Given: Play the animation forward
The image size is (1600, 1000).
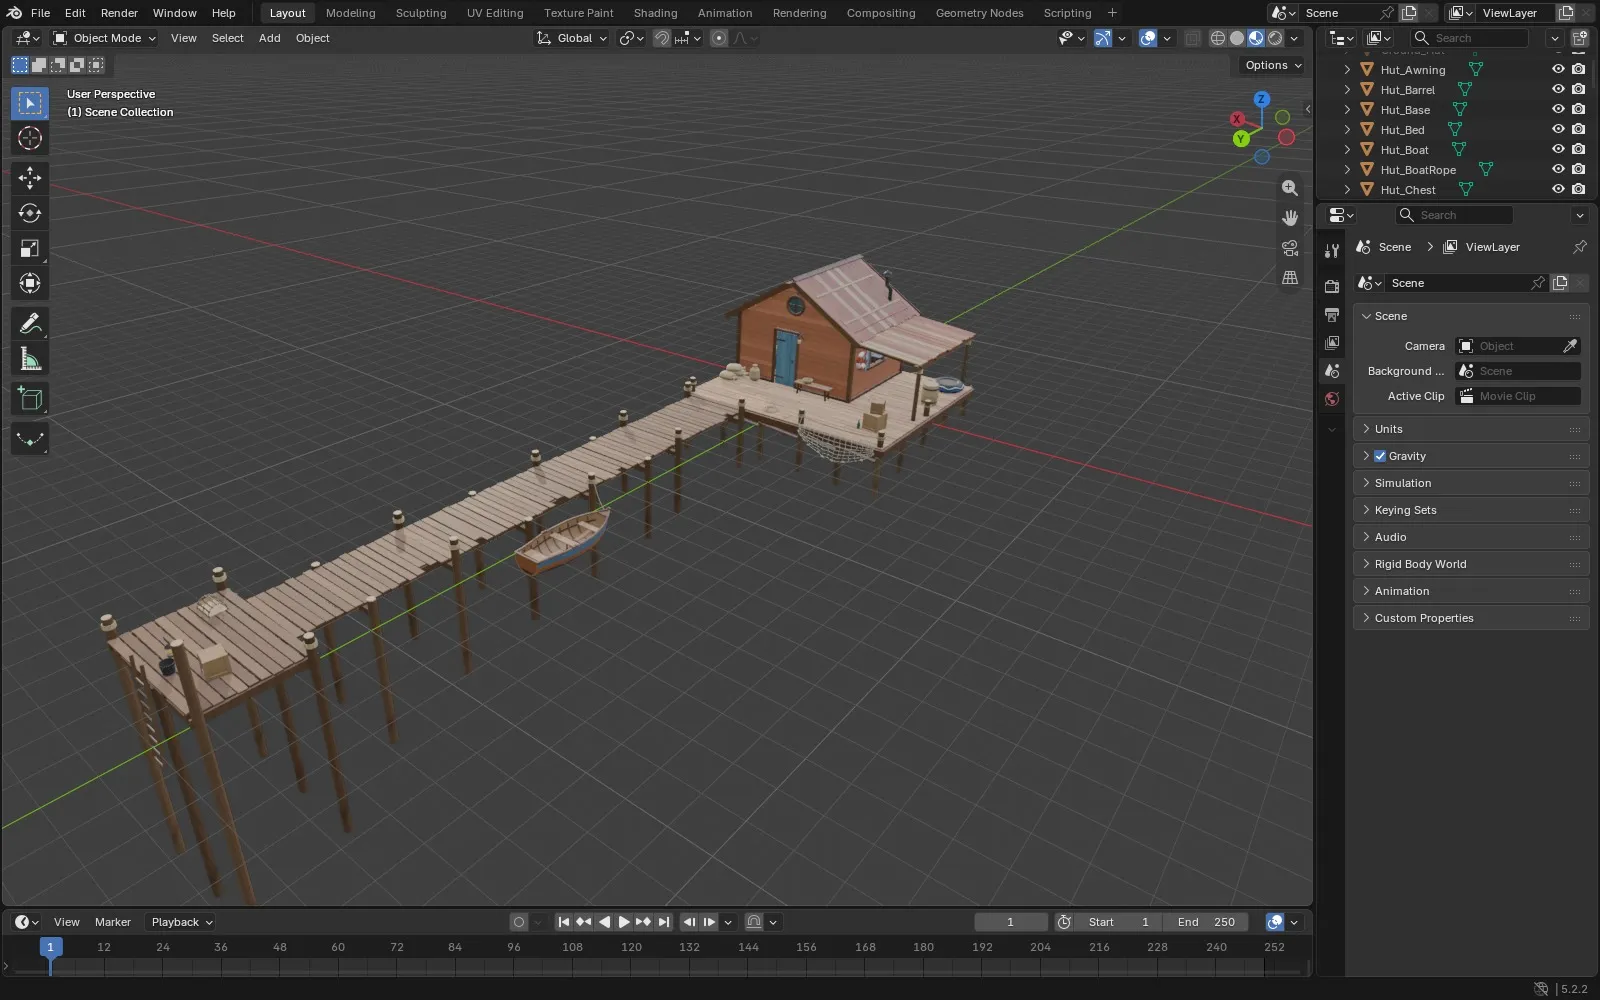Looking at the screenshot, I should [624, 922].
